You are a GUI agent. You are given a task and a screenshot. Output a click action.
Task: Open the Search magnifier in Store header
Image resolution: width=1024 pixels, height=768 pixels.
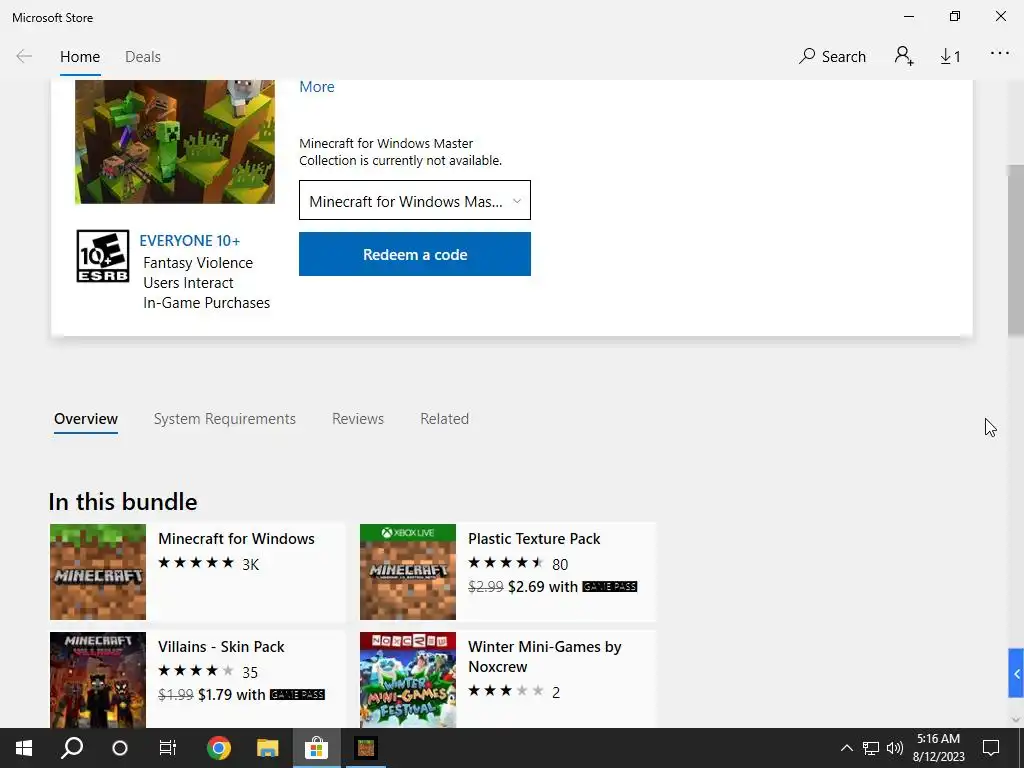(x=832, y=56)
